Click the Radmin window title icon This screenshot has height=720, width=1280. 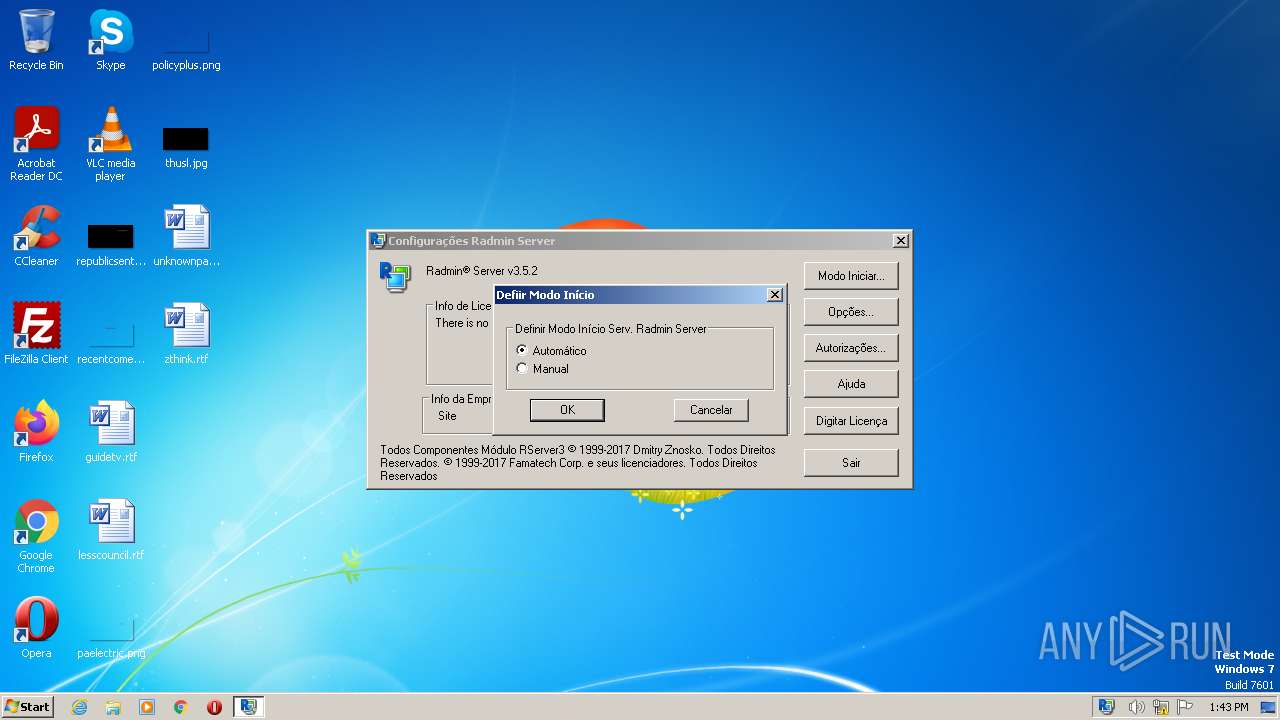378,241
